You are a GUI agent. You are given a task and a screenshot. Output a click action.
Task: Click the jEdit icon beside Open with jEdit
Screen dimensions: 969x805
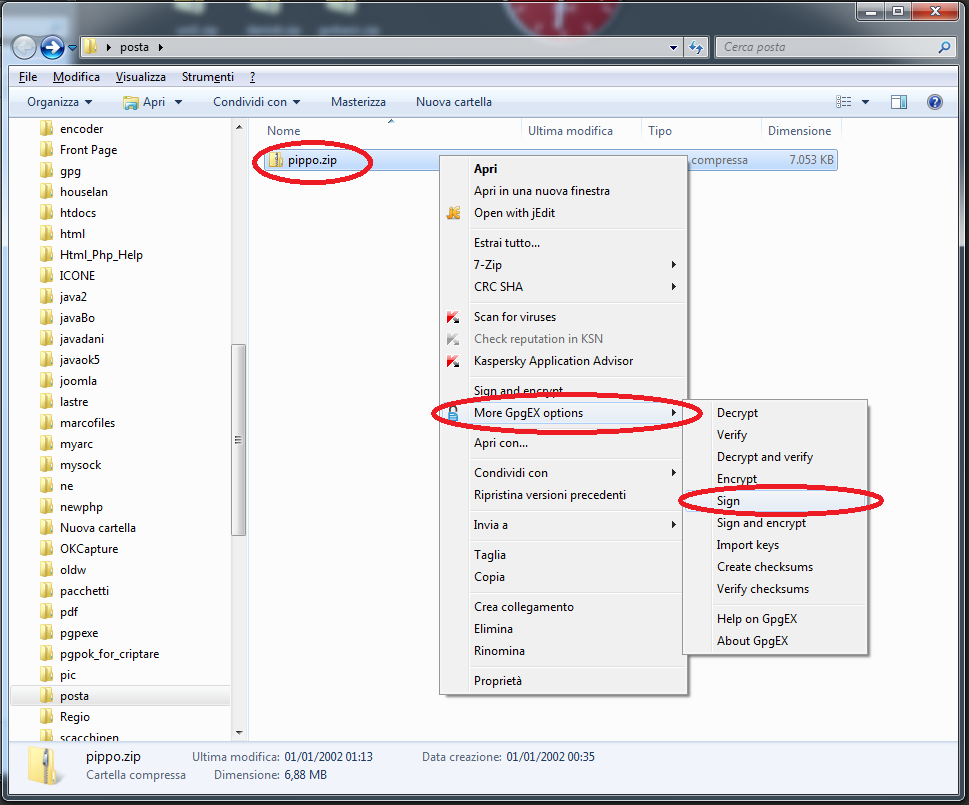pos(453,213)
